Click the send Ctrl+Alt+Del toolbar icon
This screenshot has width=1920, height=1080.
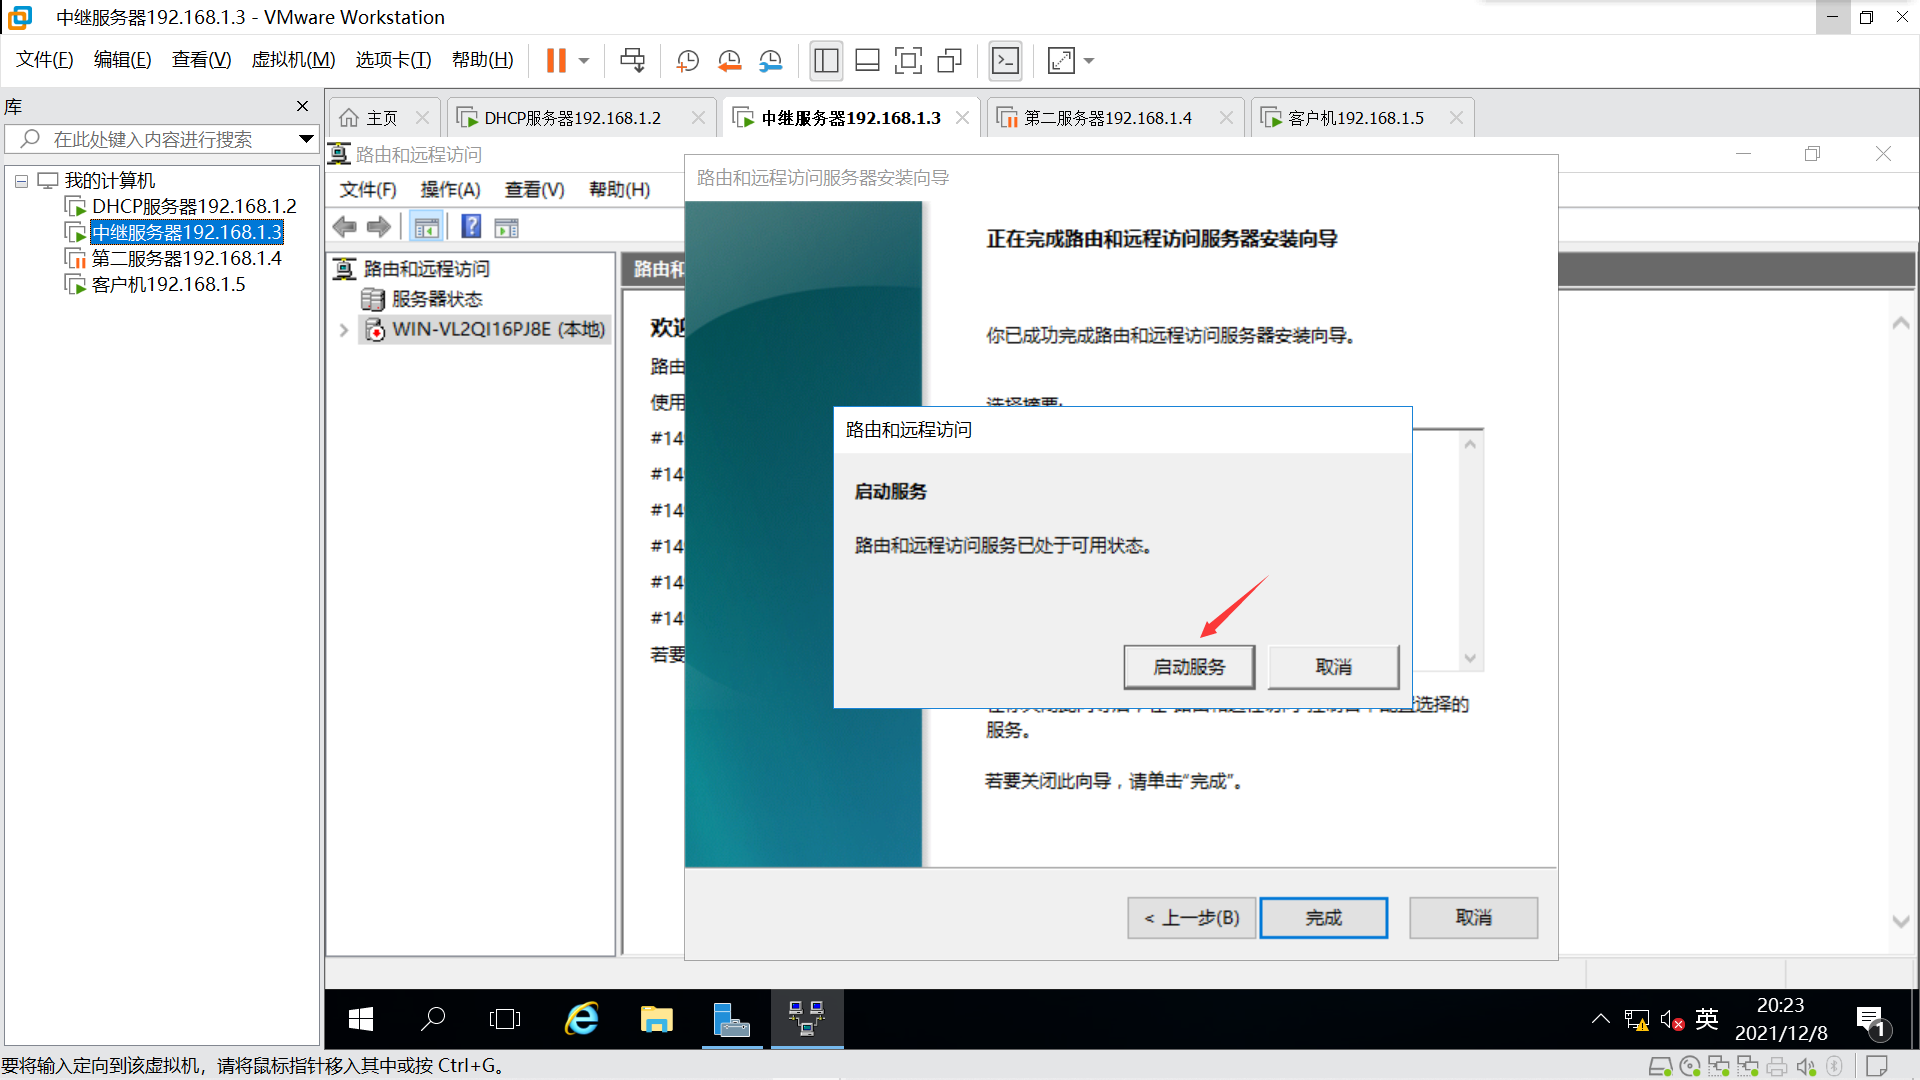point(632,61)
